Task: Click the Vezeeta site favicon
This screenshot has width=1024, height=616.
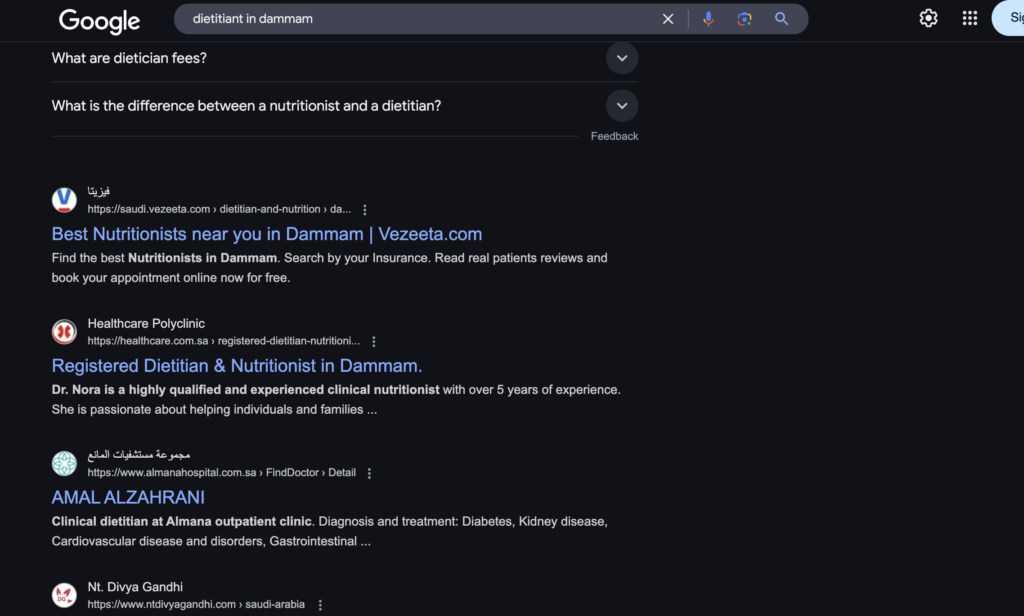Action: pos(64,200)
